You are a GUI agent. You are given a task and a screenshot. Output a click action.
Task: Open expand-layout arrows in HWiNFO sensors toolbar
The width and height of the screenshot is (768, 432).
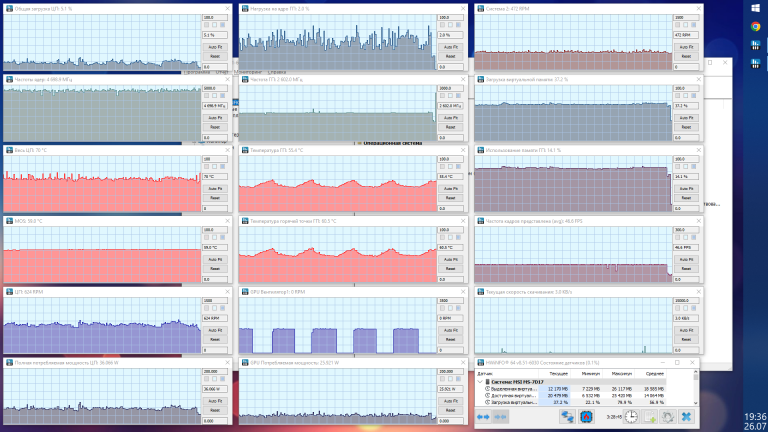483,417
